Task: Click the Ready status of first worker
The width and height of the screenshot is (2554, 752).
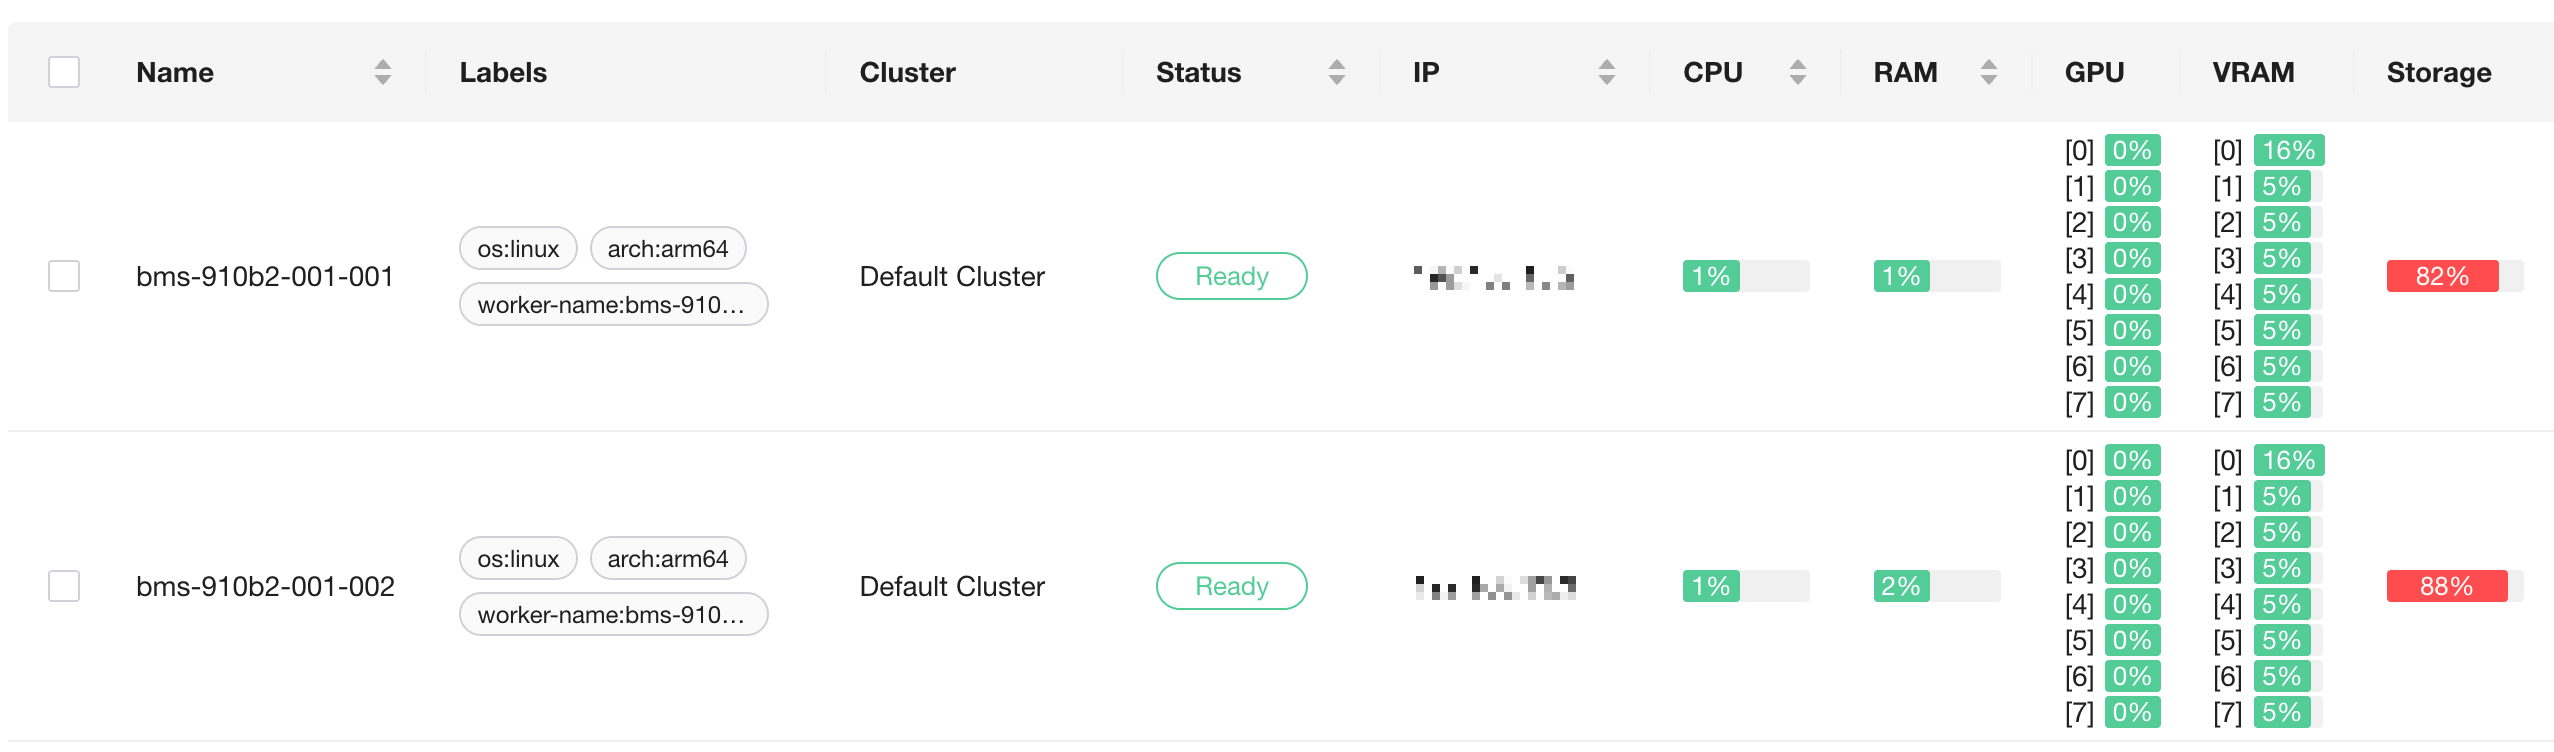Action: pos(1231,276)
